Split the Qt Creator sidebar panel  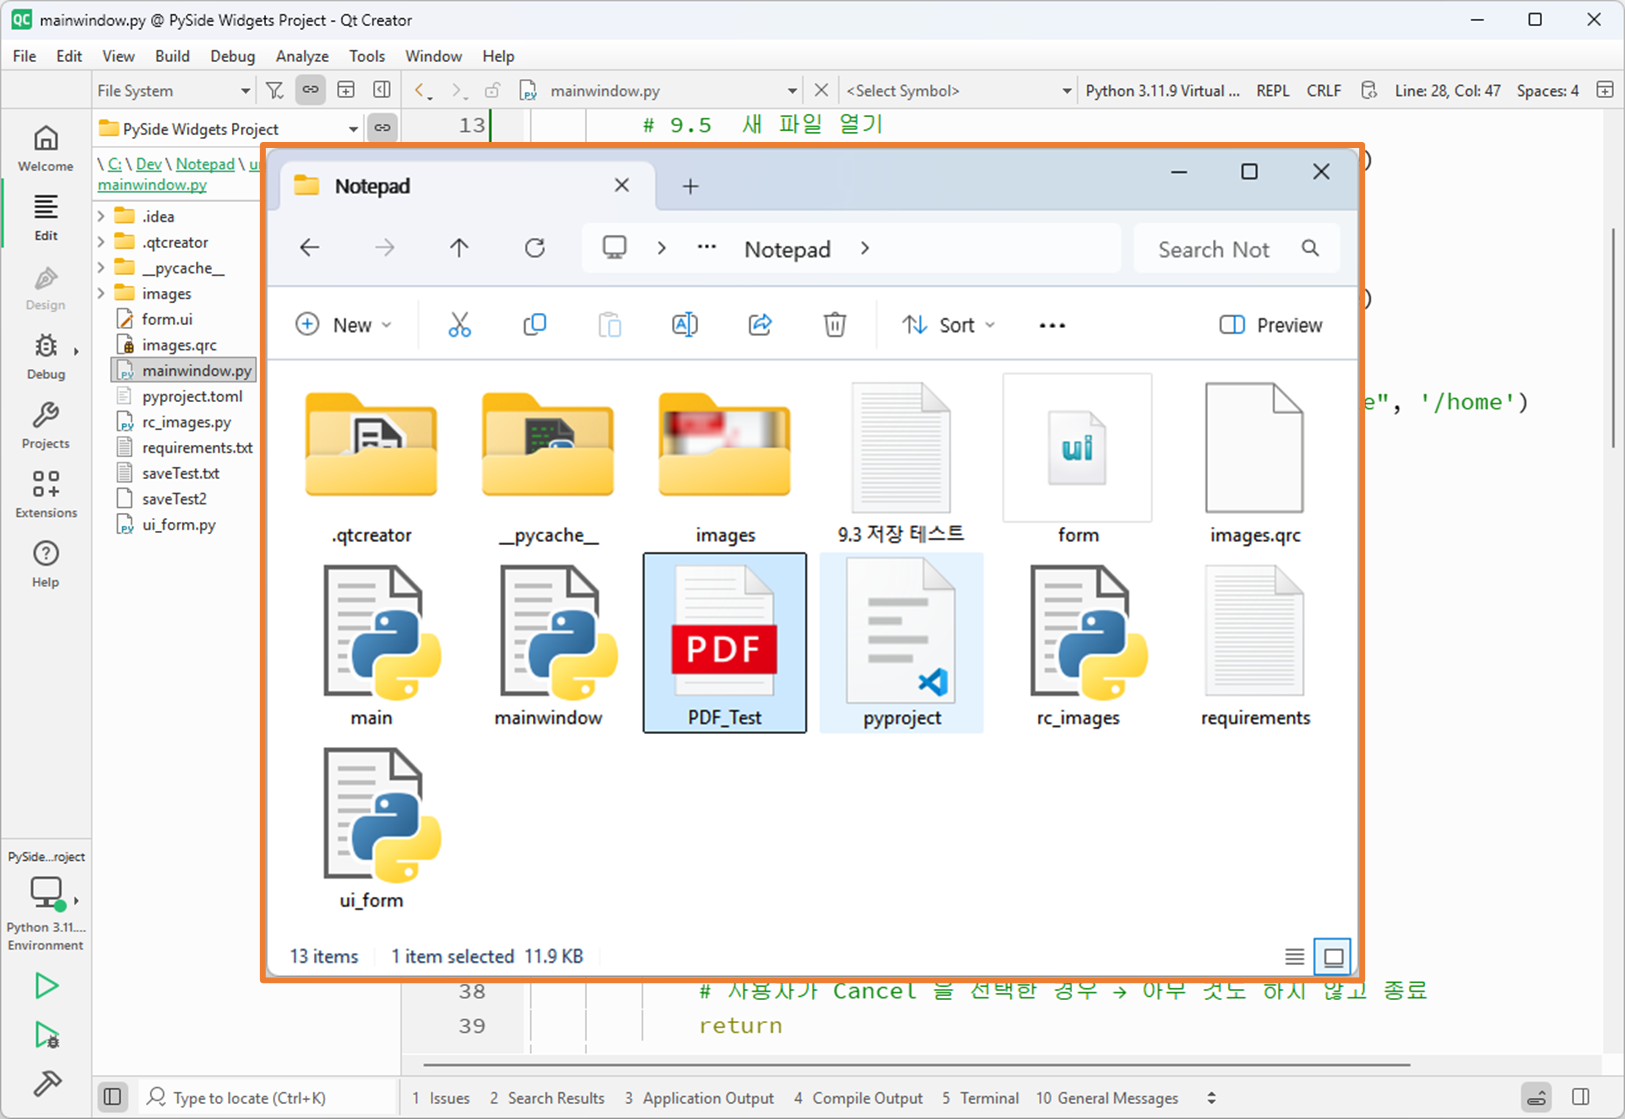346,90
